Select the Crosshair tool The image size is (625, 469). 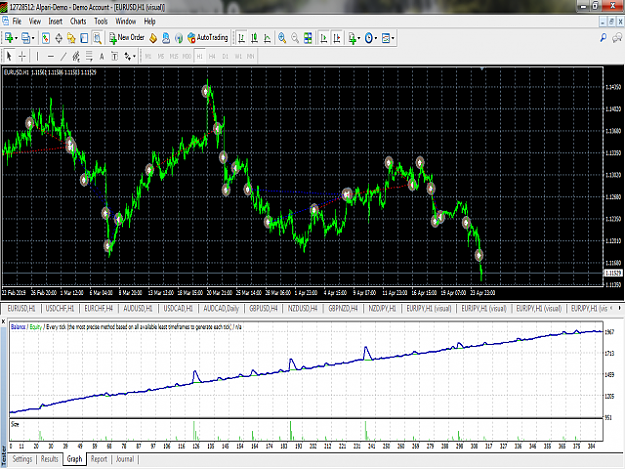[22, 57]
